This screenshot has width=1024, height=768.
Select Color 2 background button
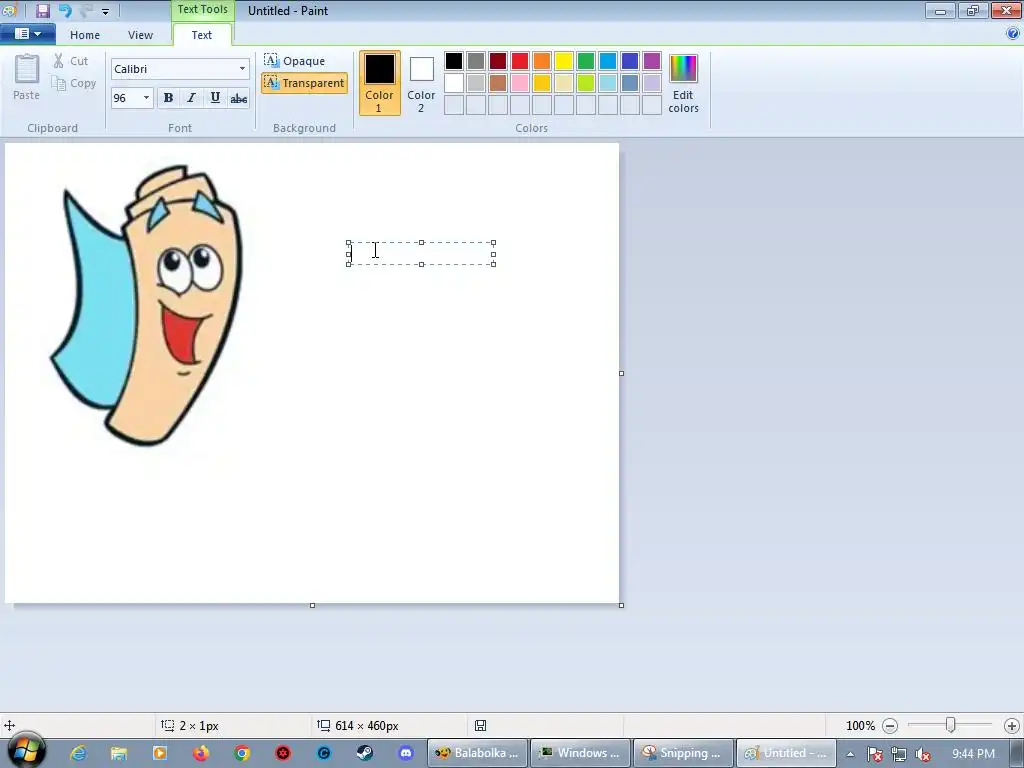pyautogui.click(x=421, y=83)
